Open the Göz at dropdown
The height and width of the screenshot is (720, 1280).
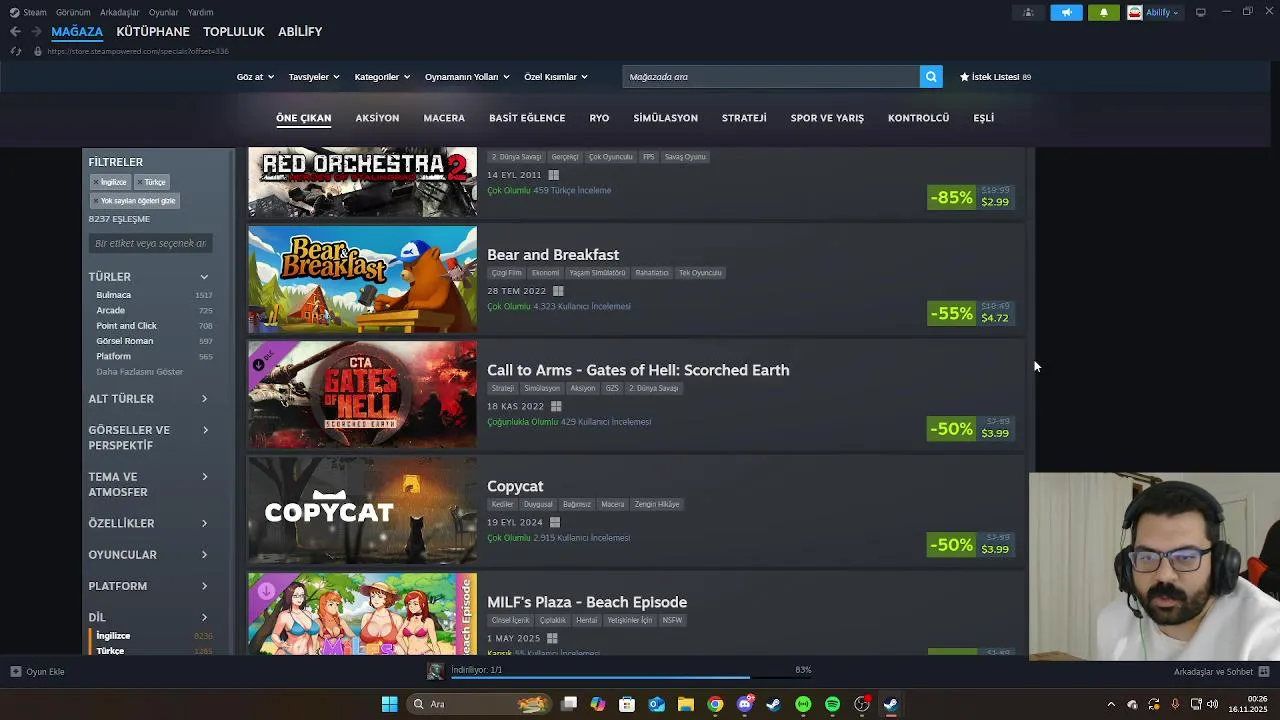pos(255,77)
